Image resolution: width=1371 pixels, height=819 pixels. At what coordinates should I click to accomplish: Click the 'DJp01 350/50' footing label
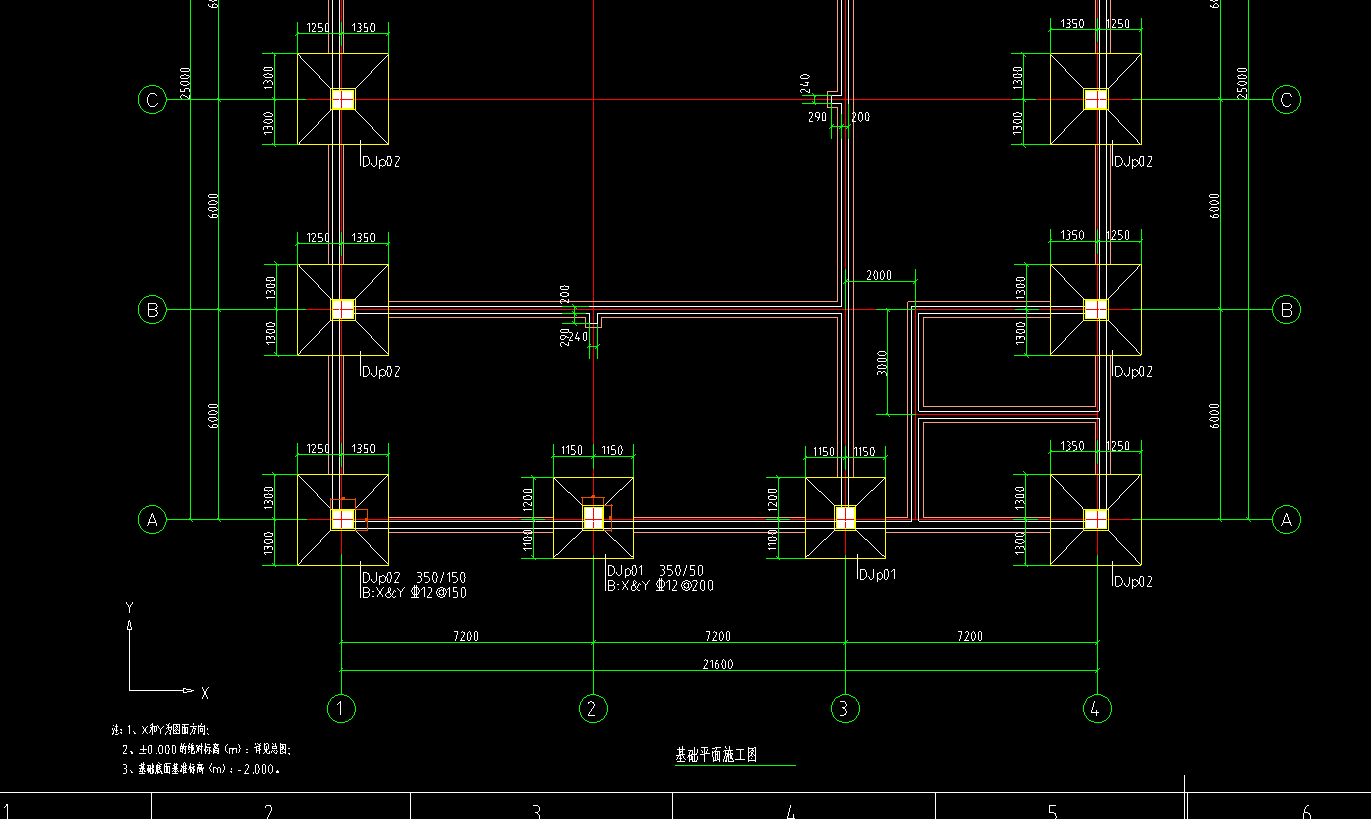point(655,571)
